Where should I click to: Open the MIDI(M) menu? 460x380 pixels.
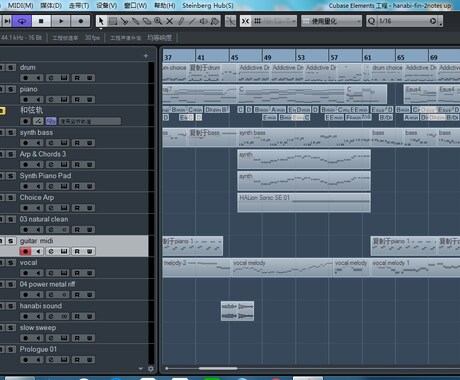(20, 6)
